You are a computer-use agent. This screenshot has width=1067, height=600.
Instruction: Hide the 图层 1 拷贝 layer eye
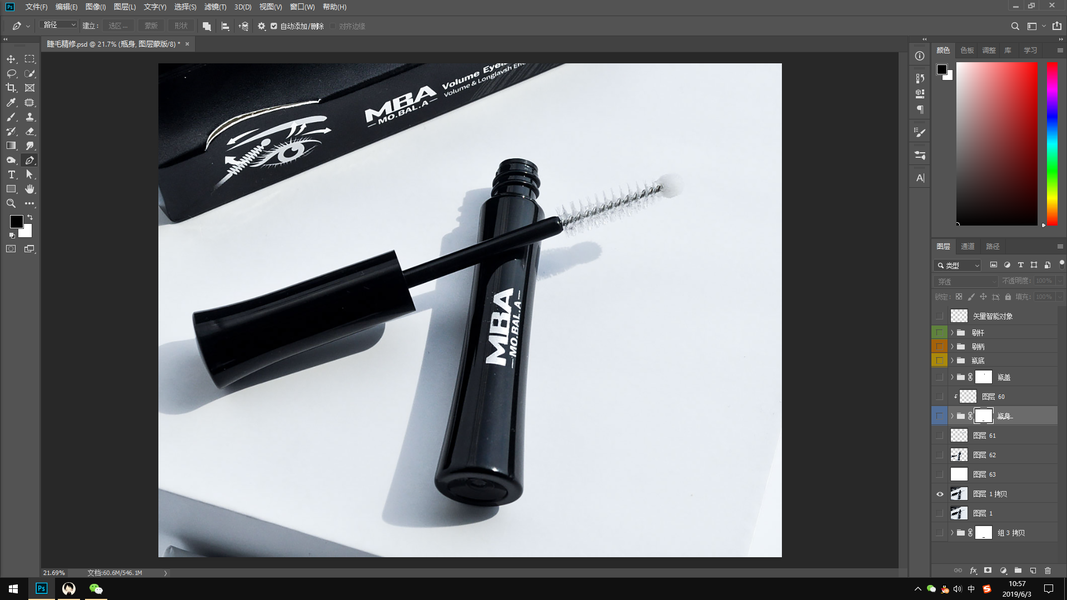[x=940, y=494]
